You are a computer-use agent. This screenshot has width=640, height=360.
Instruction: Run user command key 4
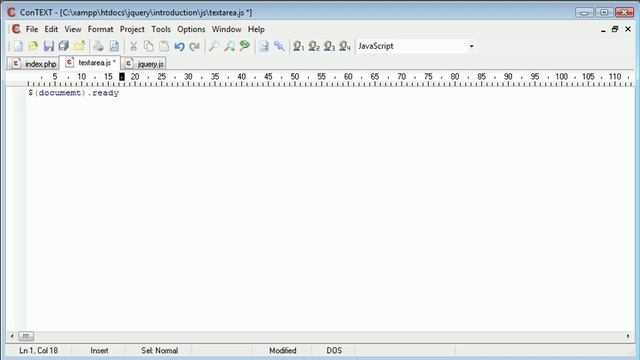[345, 46]
